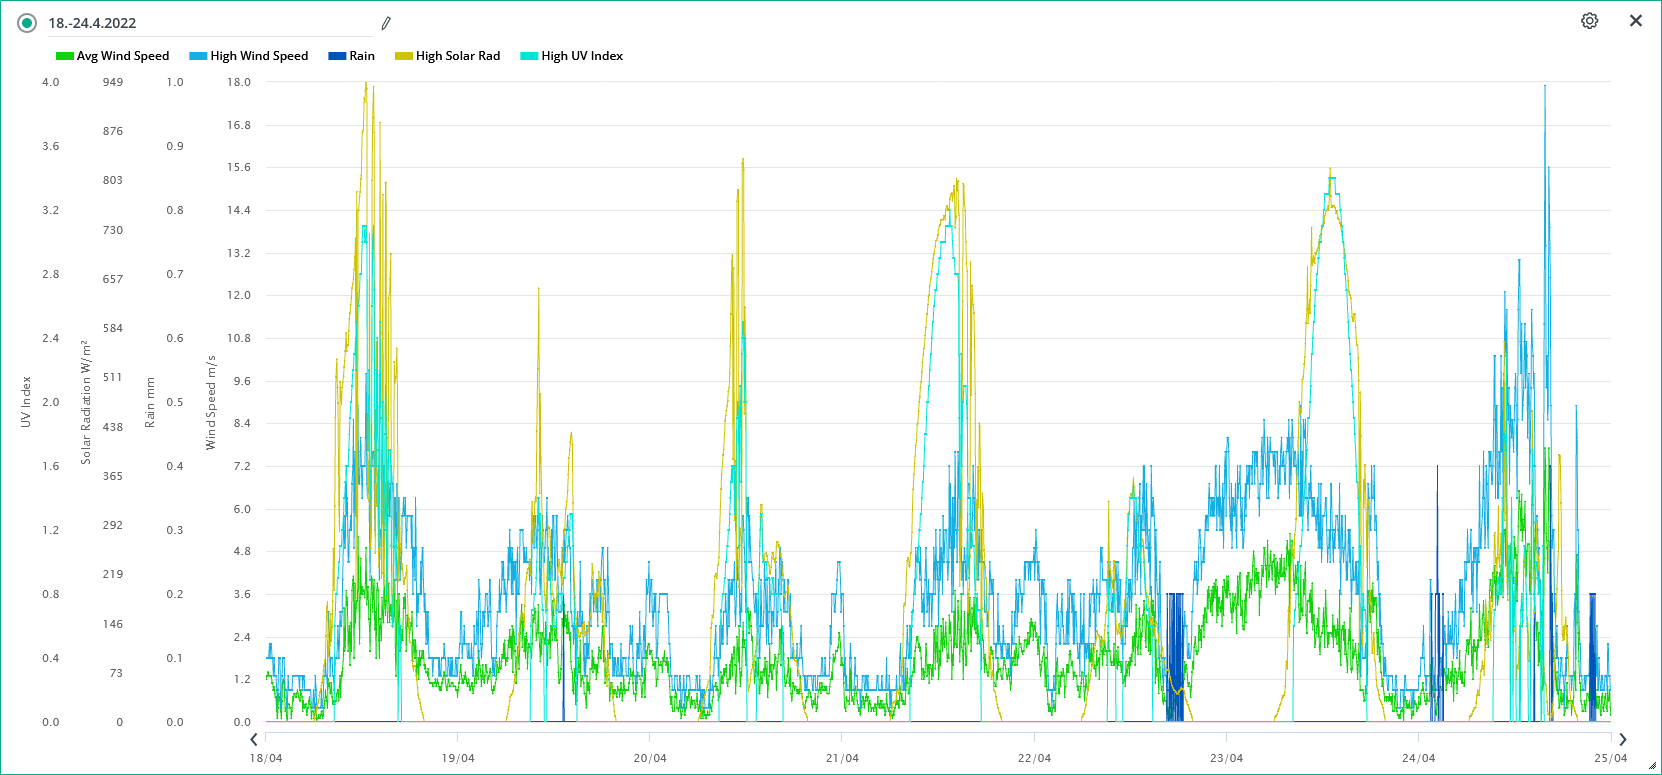Toggle the Rain legend label
The image size is (1662, 775).
pos(362,56)
